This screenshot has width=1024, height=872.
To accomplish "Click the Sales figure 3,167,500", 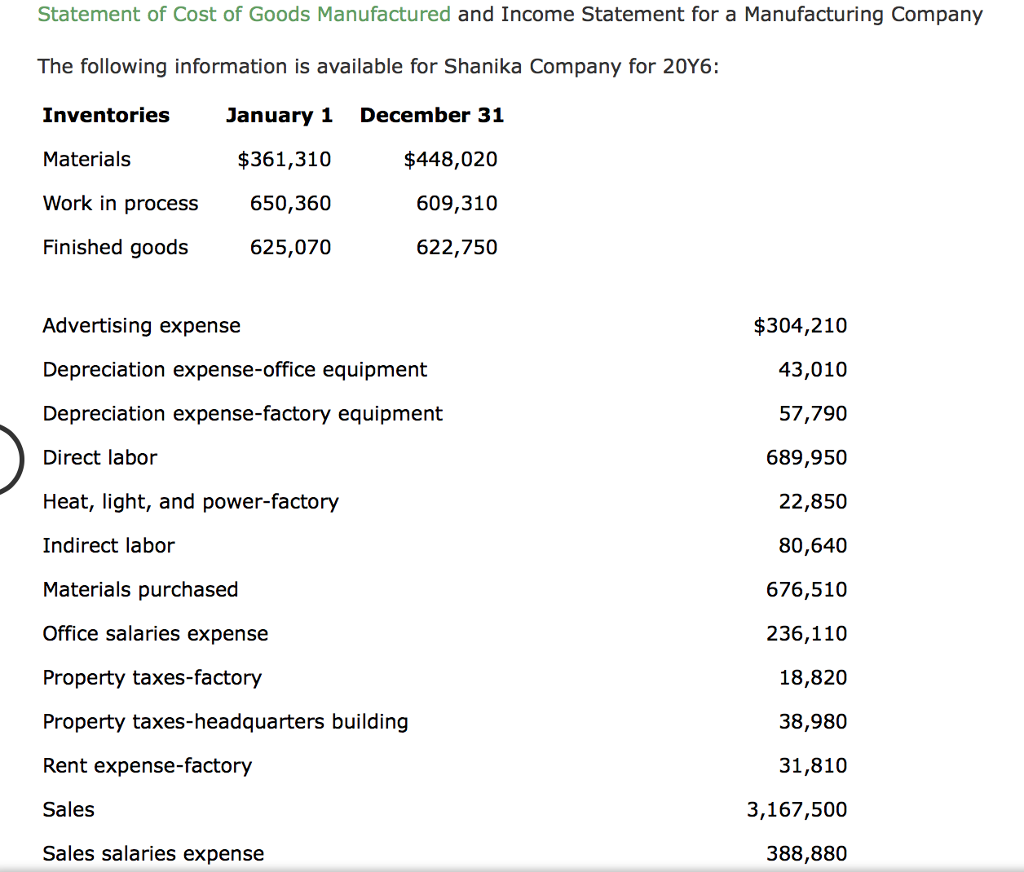I will pos(796,809).
